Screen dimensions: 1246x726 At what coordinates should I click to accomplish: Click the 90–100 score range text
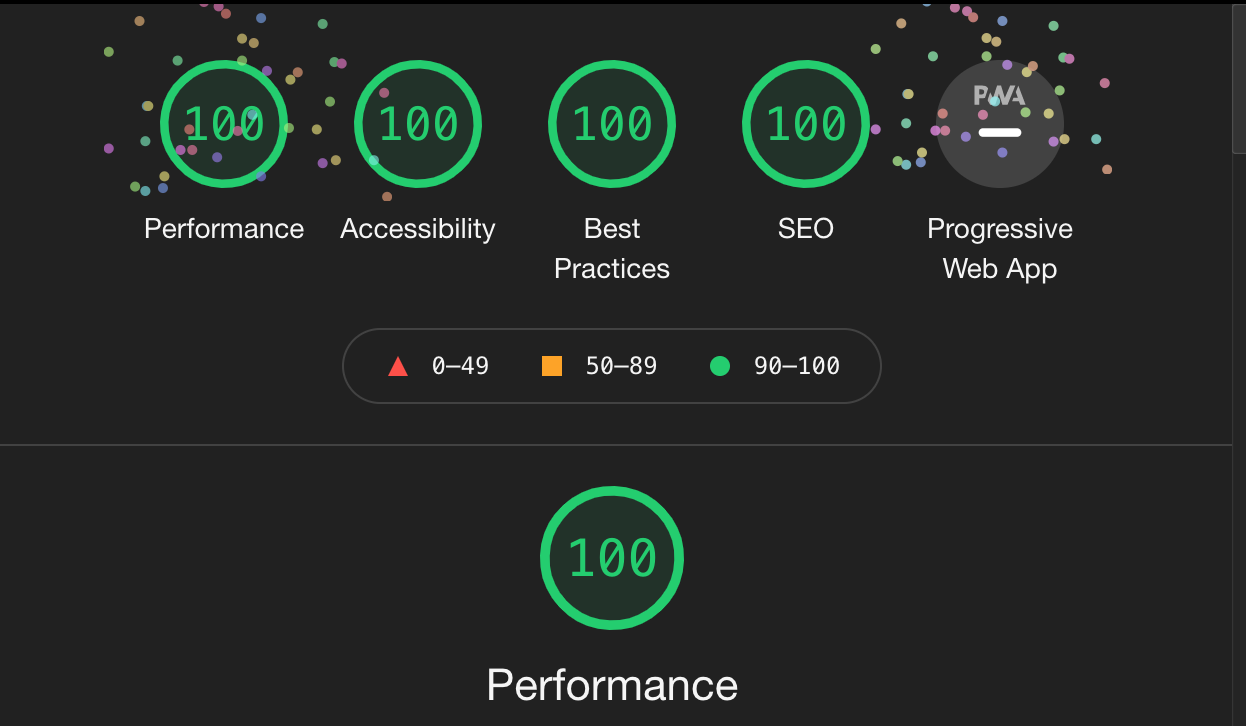pos(797,366)
